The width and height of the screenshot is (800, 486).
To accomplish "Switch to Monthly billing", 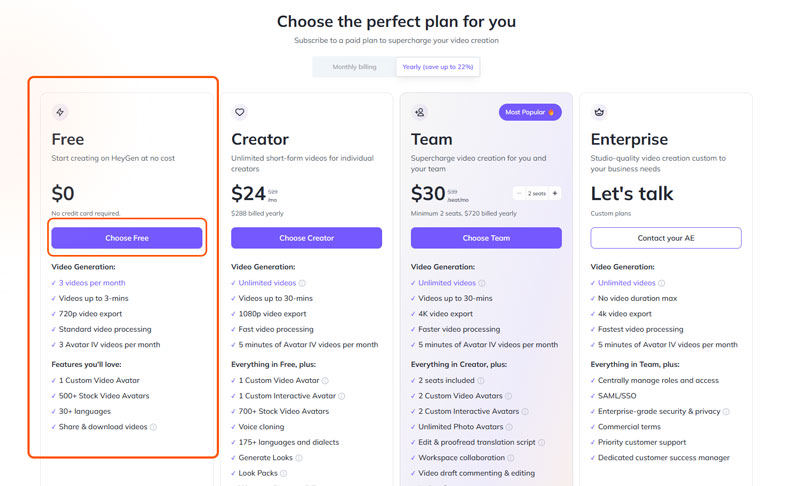I will pos(355,67).
